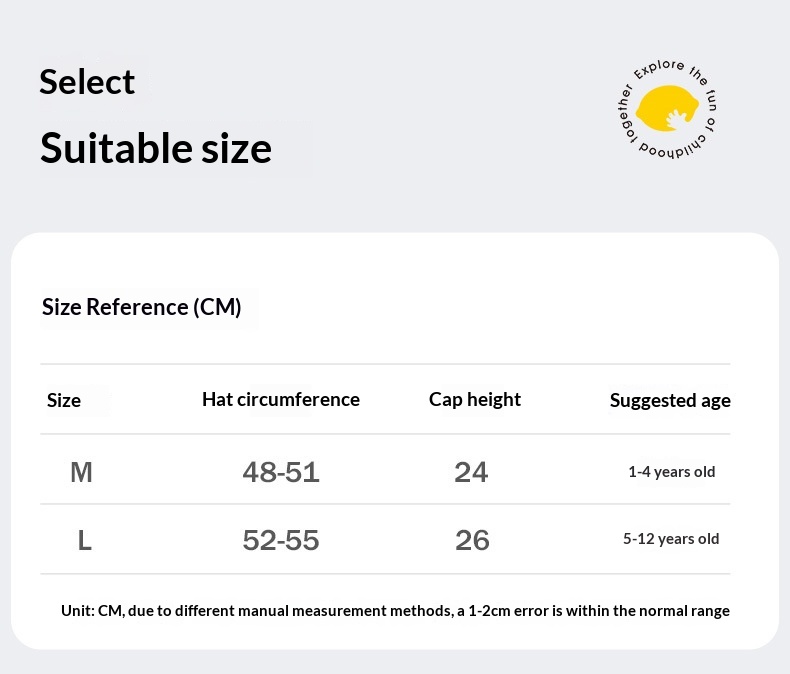Click the 'Size' column header

click(x=64, y=400)
